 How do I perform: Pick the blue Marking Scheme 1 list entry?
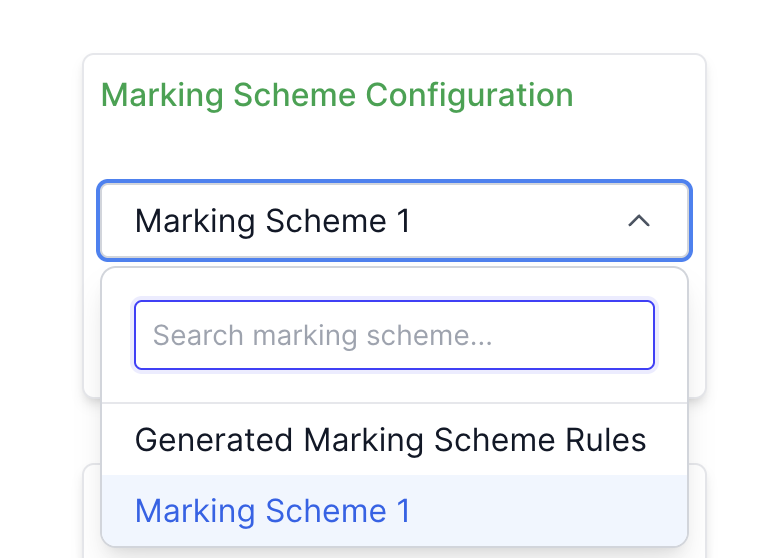273,511
